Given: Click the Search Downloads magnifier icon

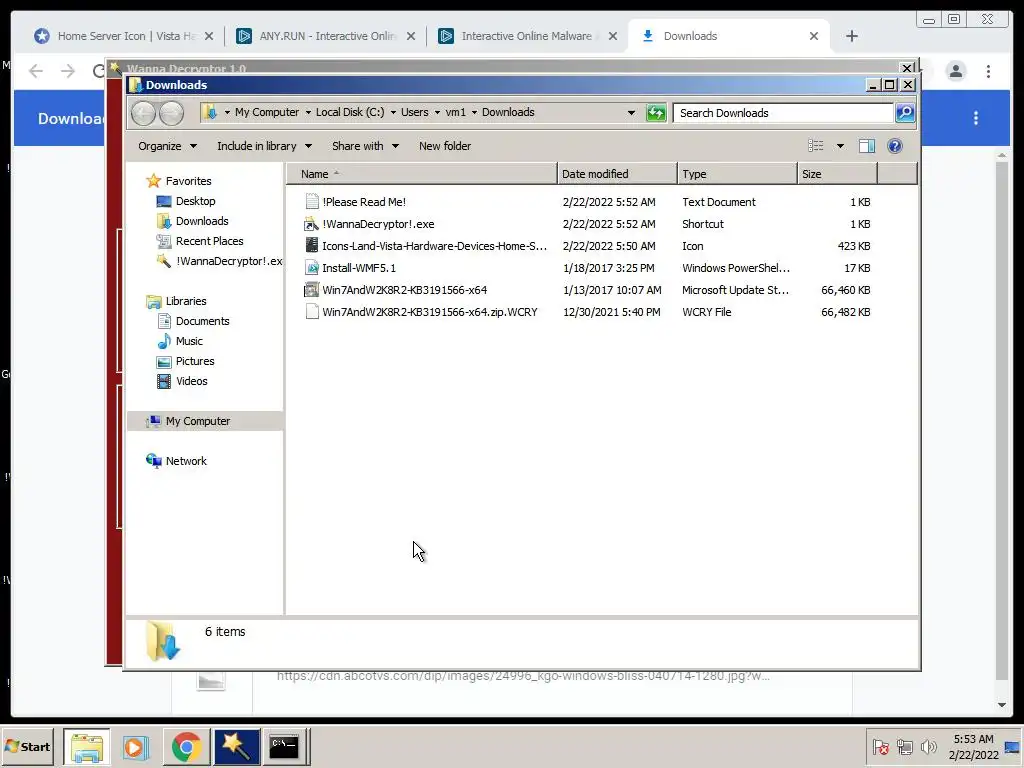Looking at the screenshot, I should click(x=905, y=113).
